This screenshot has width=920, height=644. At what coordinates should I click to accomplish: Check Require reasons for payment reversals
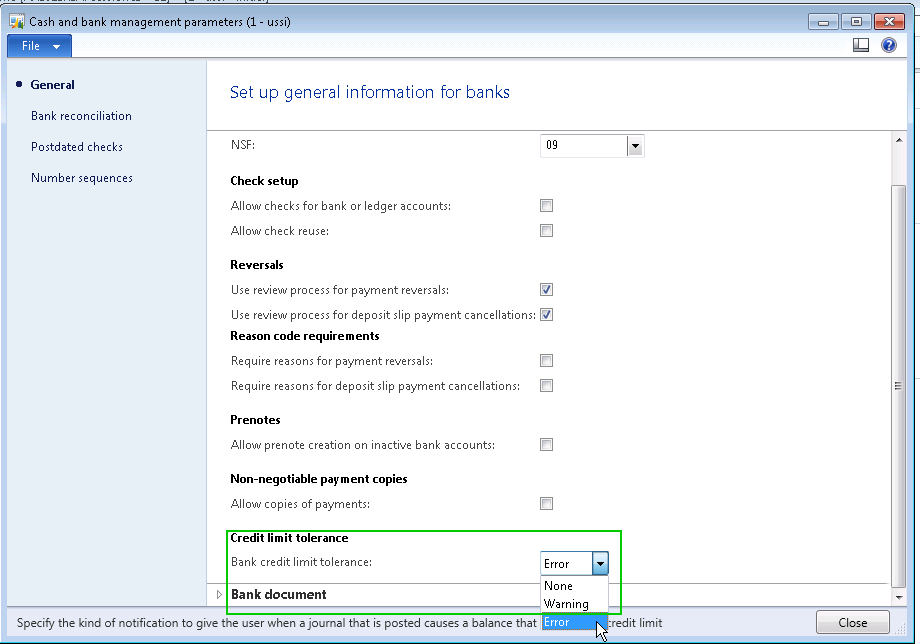point(546,361)
